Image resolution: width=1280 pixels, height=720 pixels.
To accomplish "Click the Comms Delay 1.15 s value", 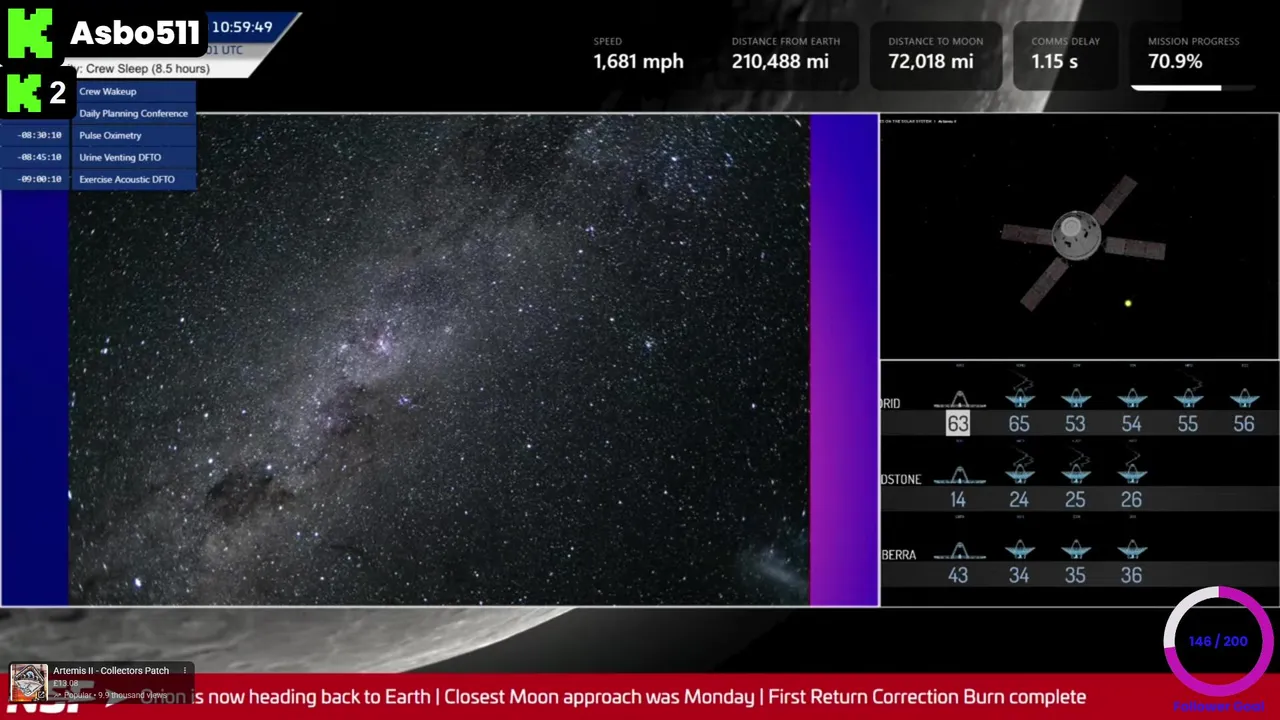I will (x=1055, y=61).
